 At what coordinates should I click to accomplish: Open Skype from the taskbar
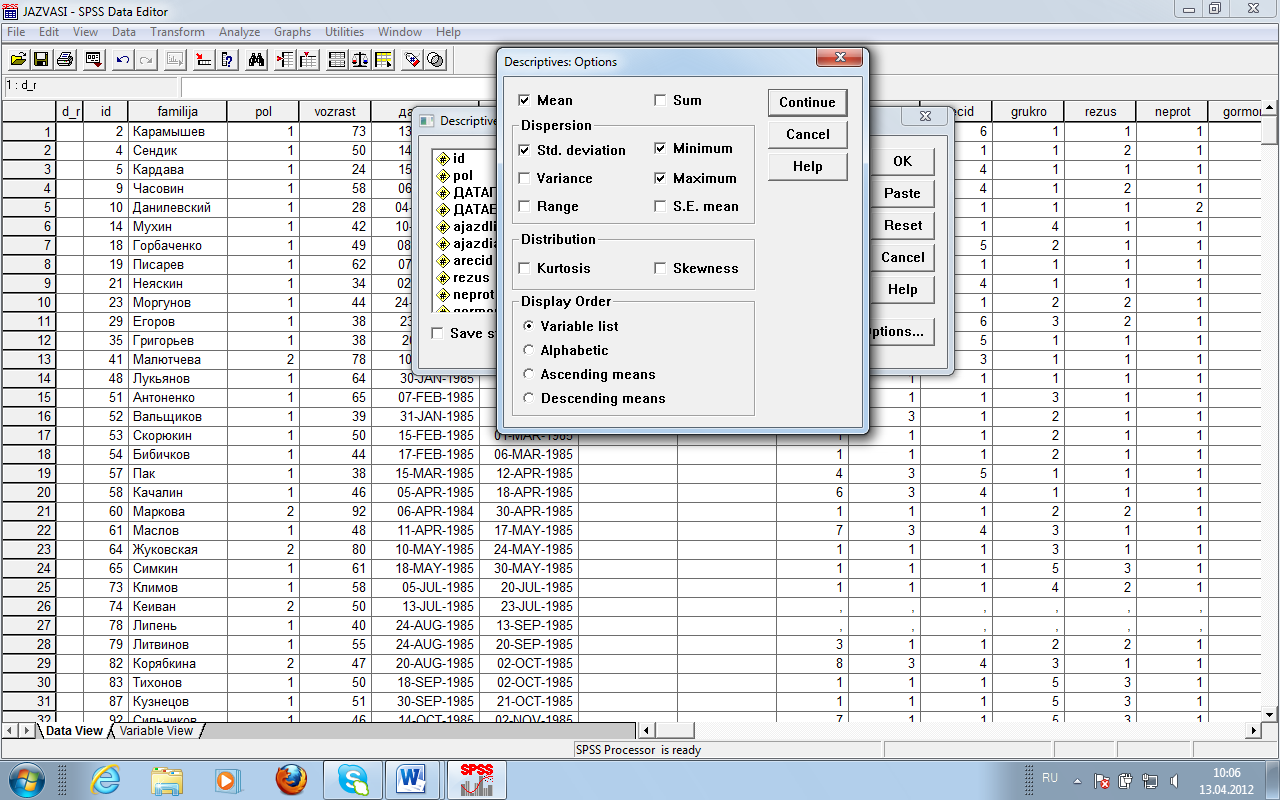[x=352, y=778]
